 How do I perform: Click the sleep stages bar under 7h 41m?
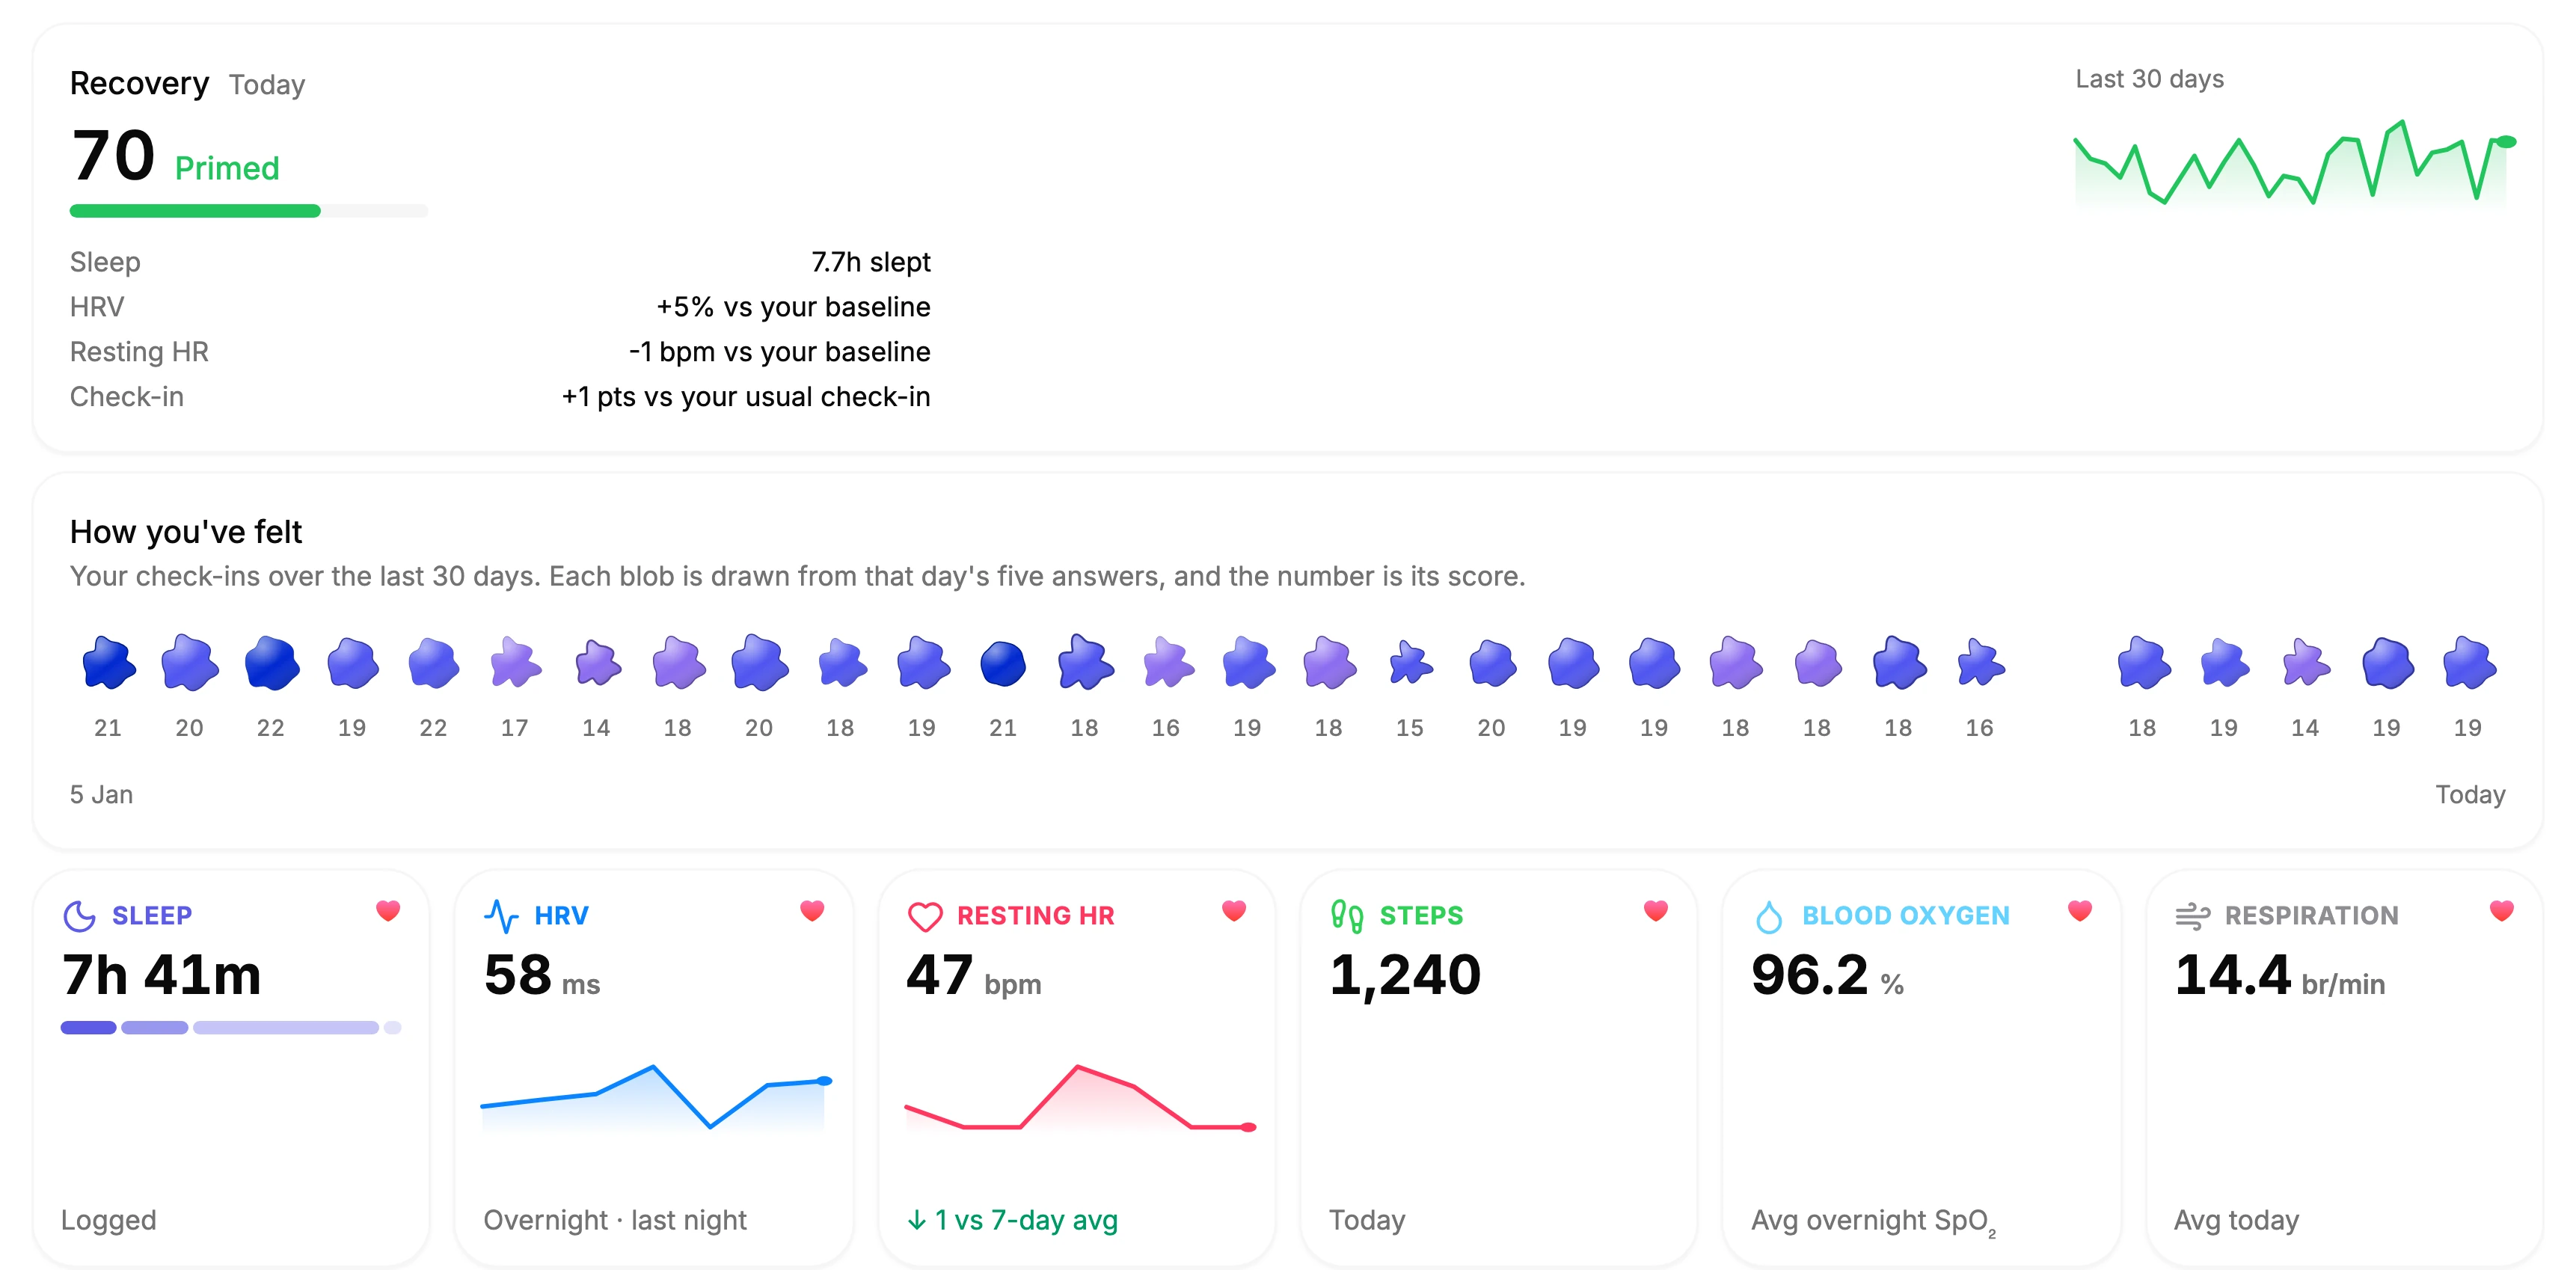coord(231,1027)
